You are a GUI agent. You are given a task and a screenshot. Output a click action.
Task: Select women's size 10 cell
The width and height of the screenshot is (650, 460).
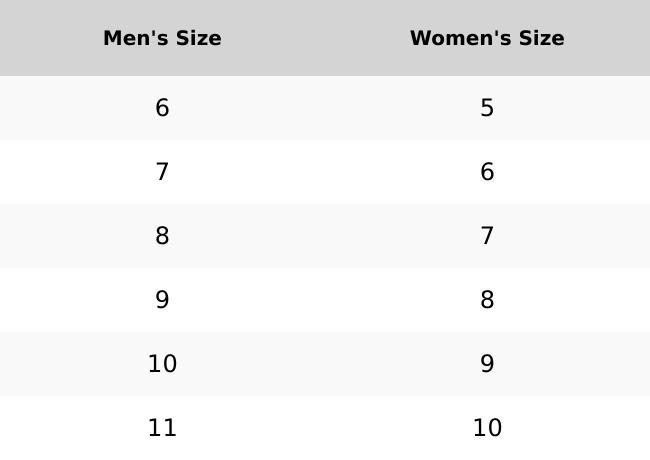487,428
